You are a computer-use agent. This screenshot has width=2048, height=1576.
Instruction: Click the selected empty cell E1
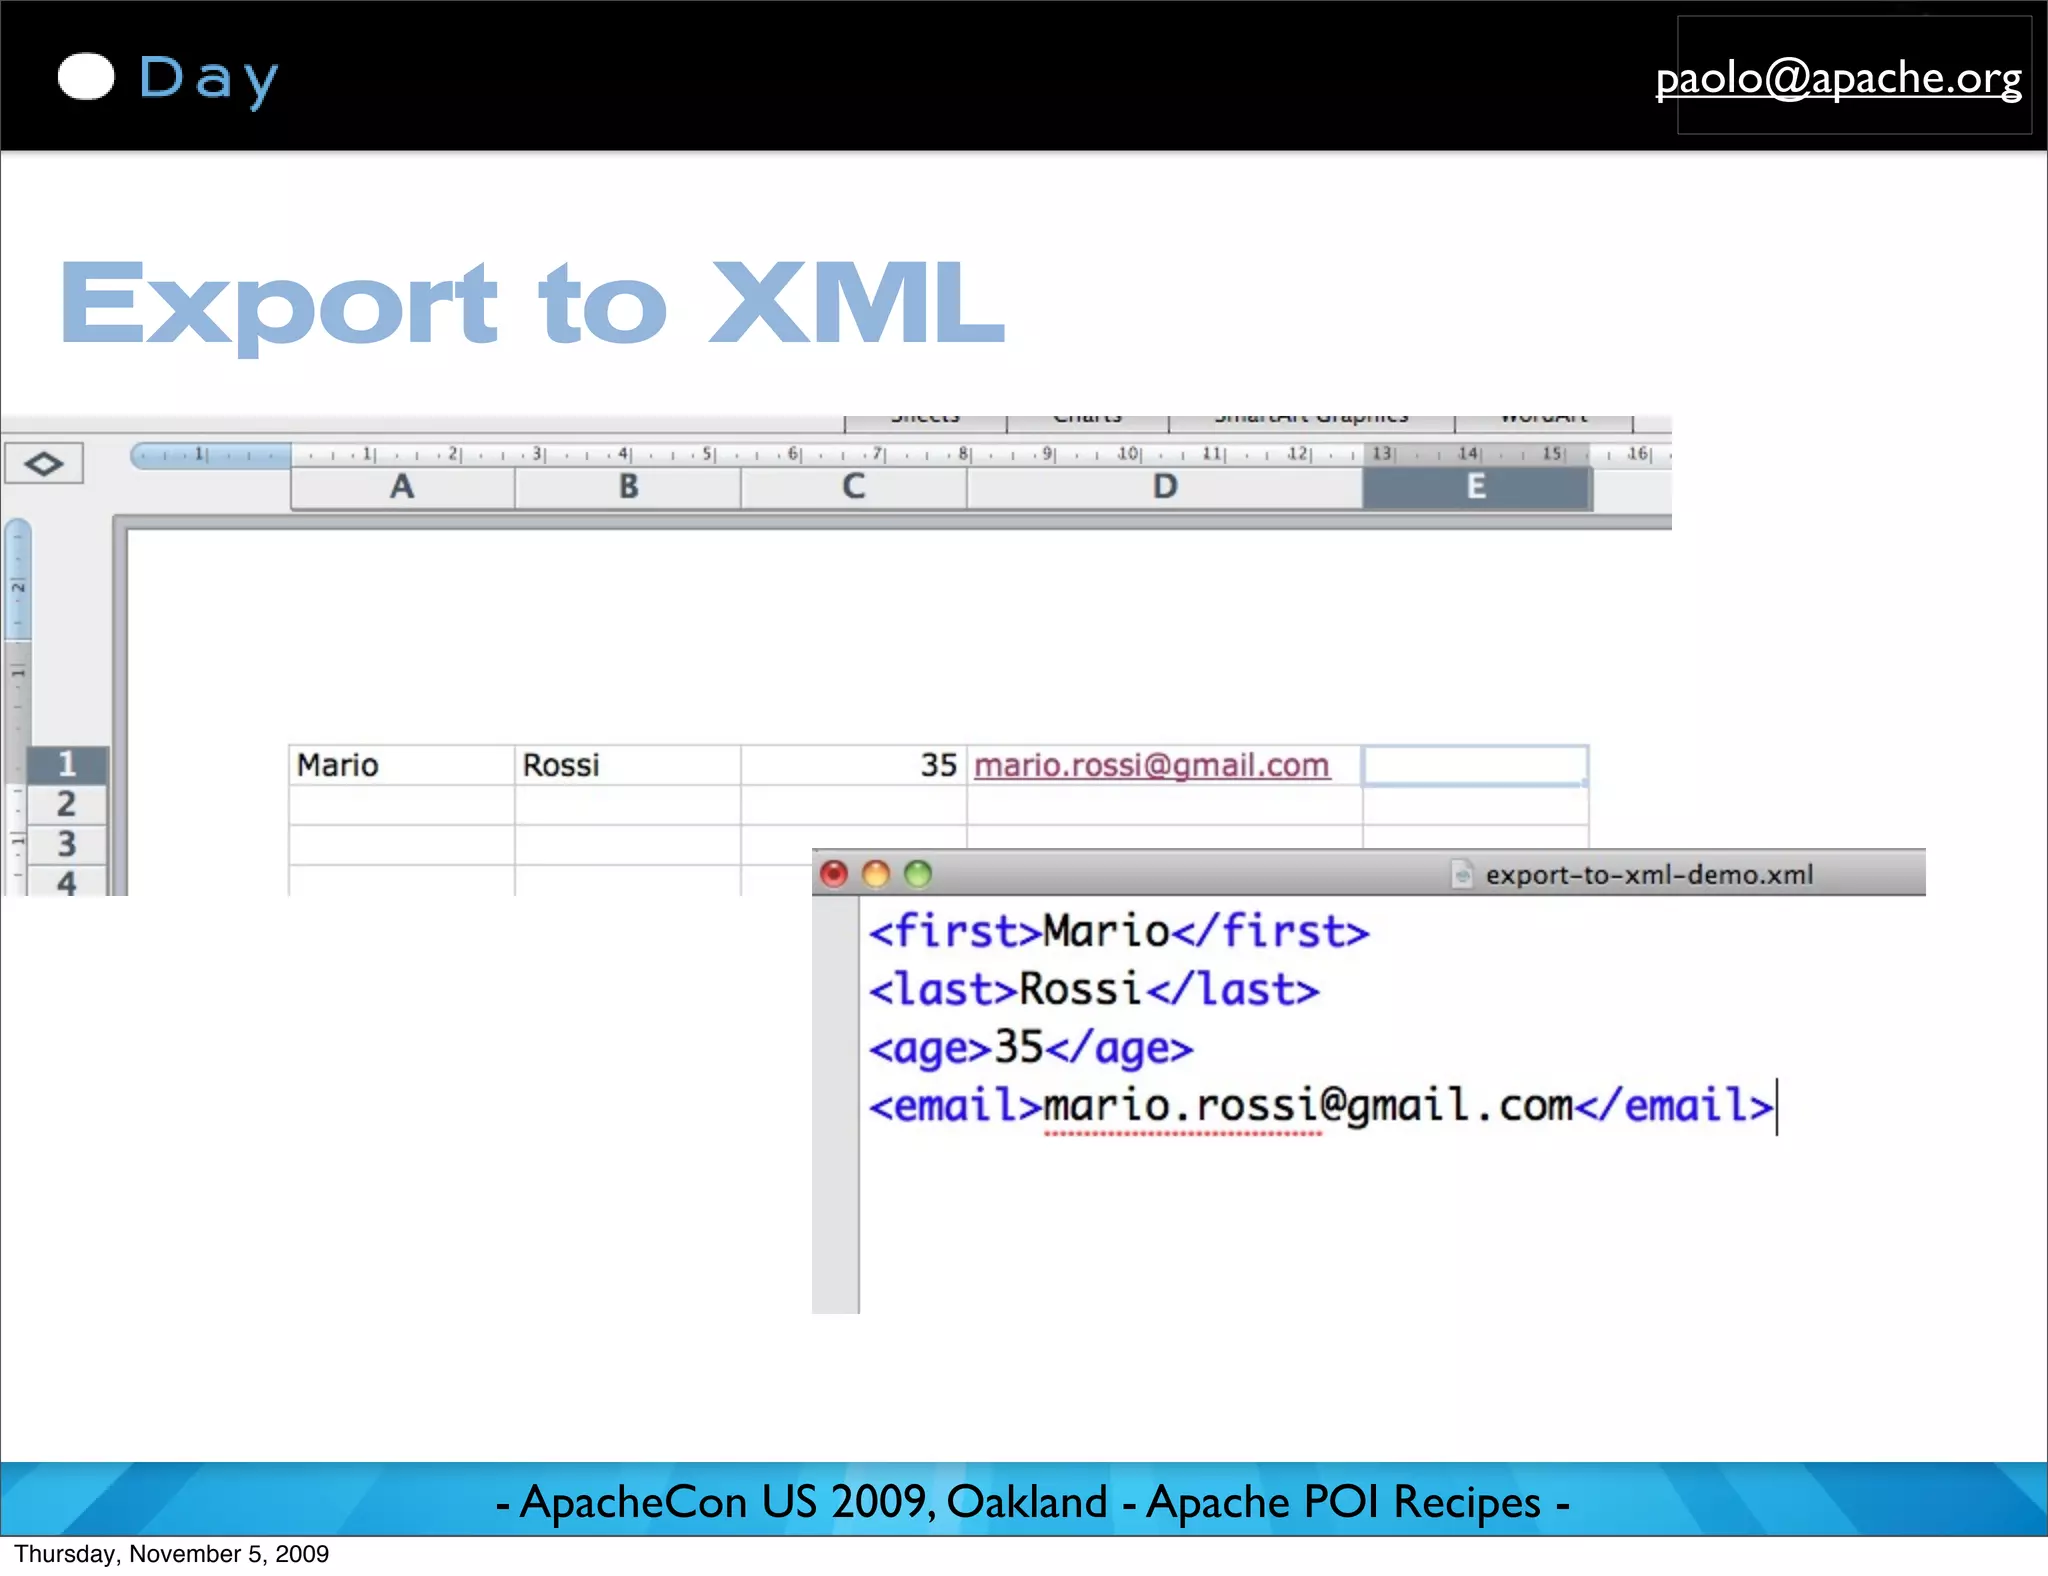click(1476, 765)
